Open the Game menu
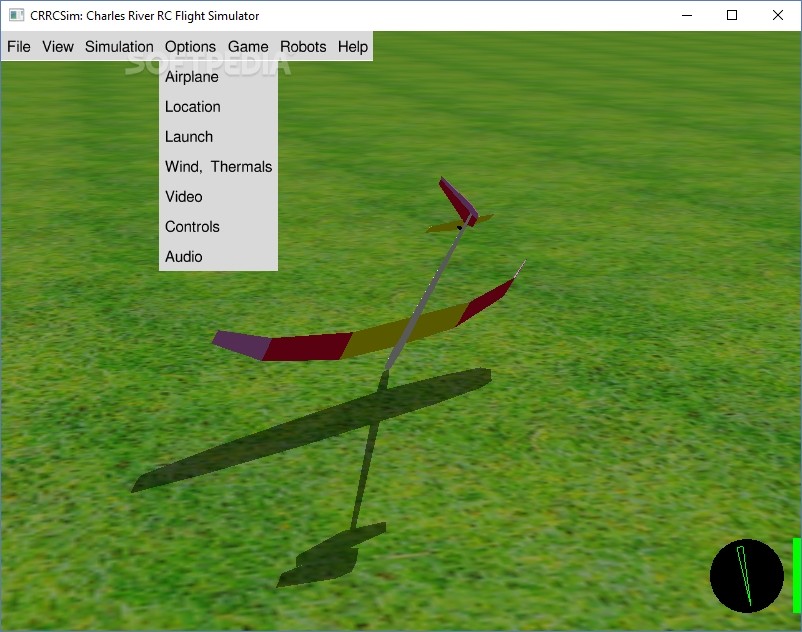The height and width of the screenshot is (632, 802). point(248,47)
